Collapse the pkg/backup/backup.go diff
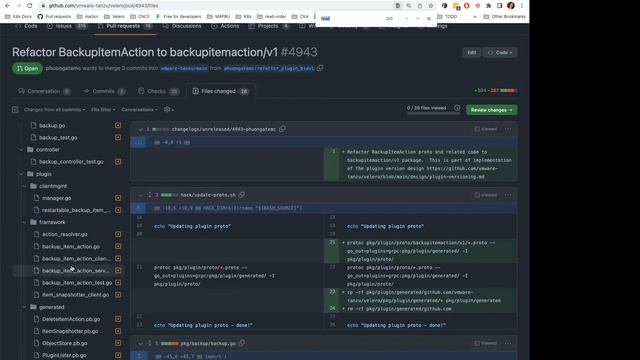Screen dimensions: 640x360 140,343
